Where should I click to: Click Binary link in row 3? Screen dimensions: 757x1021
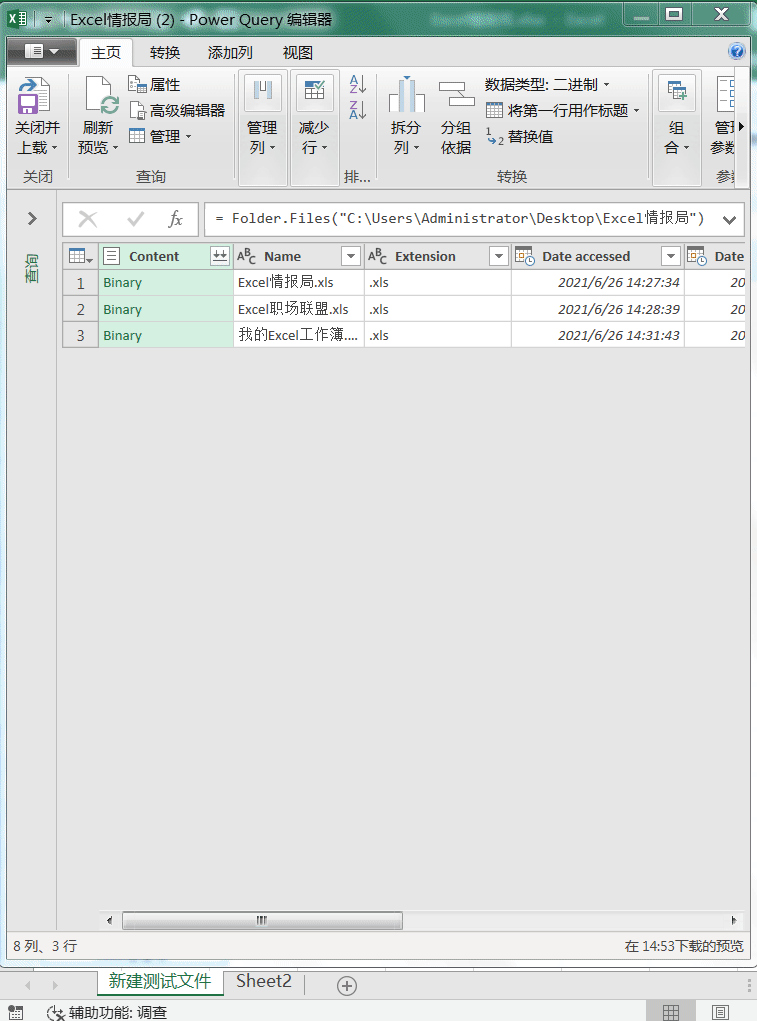tap(122, 335)
